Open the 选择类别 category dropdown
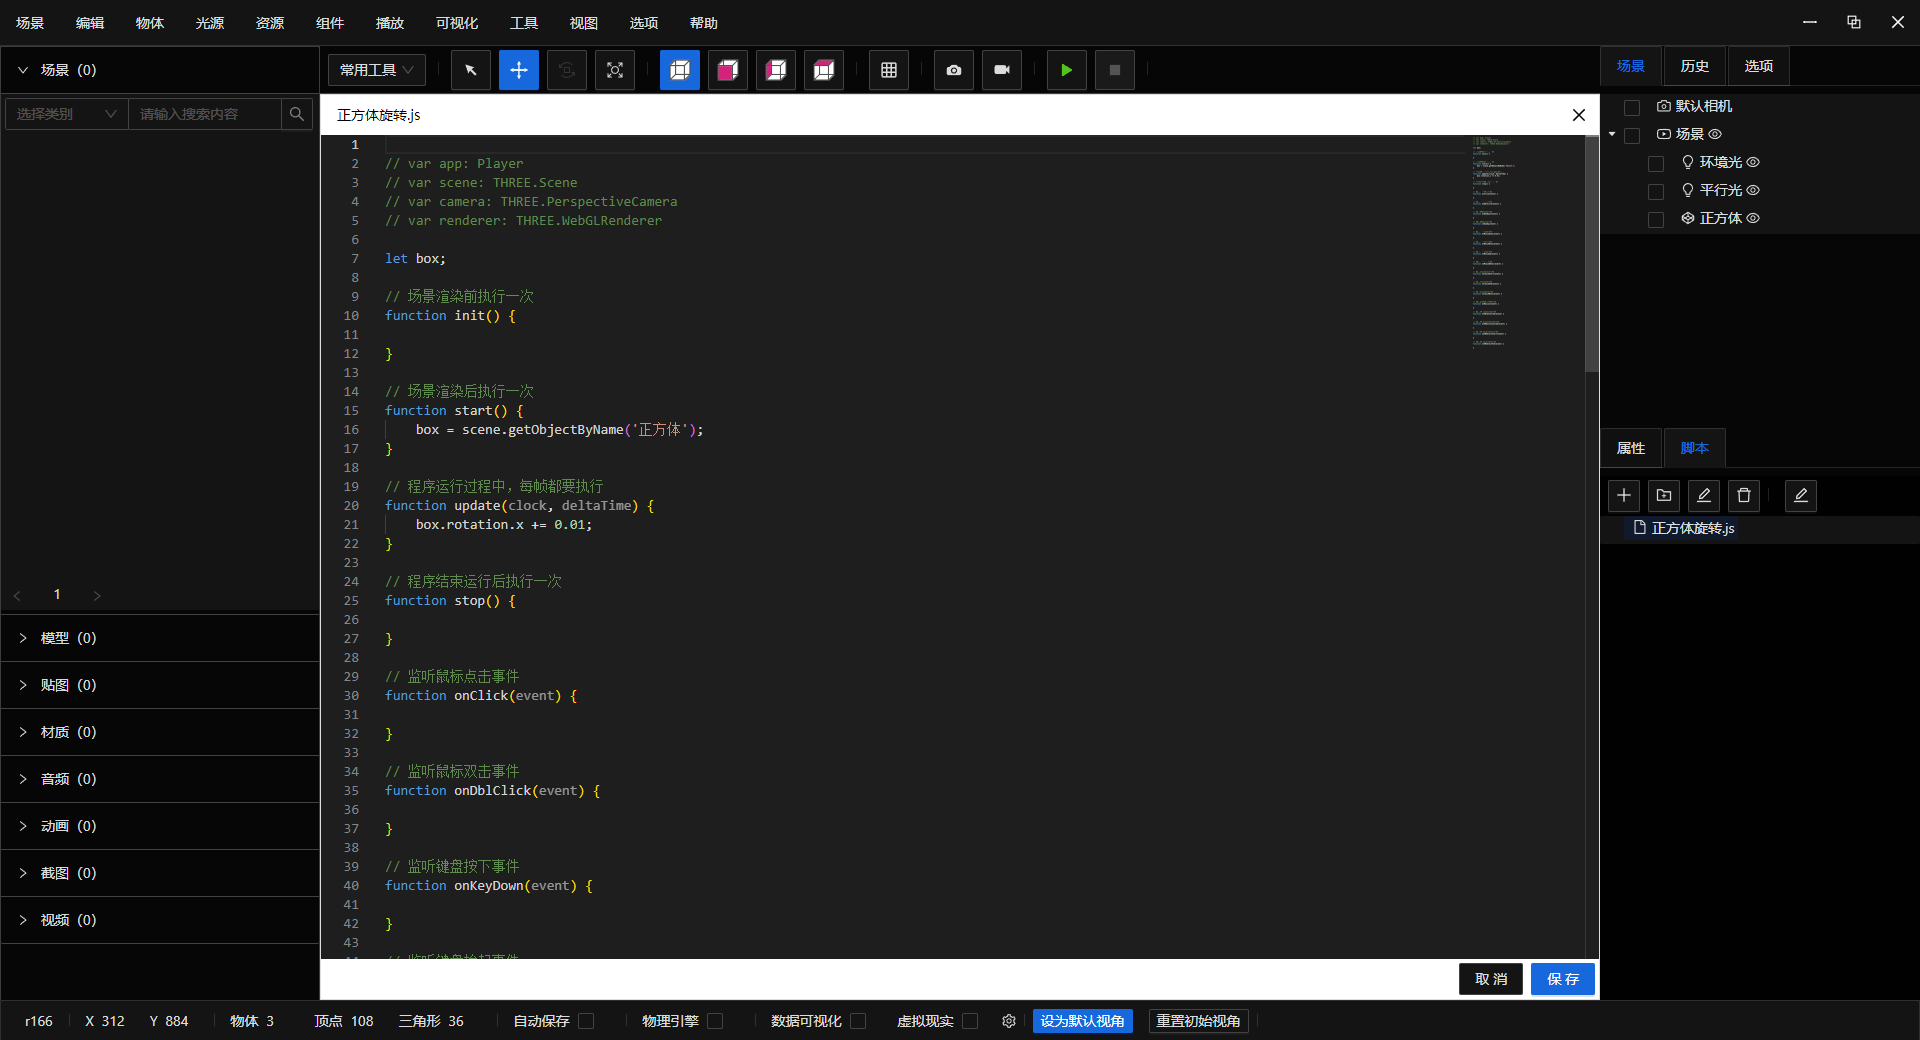 point(67,114)
